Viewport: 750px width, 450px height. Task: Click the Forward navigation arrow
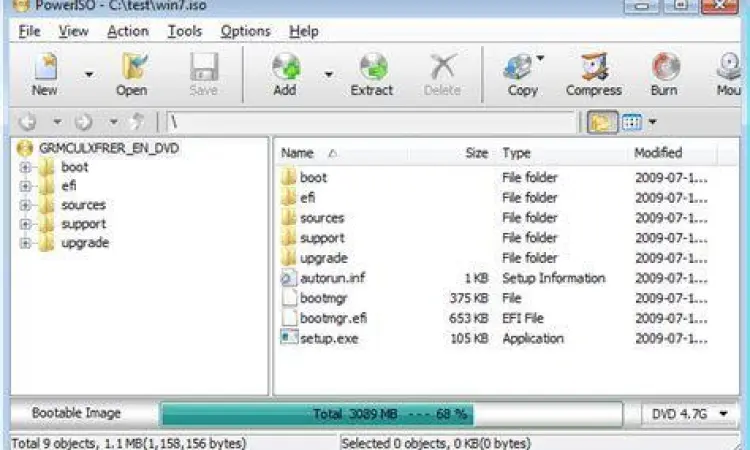84,122
